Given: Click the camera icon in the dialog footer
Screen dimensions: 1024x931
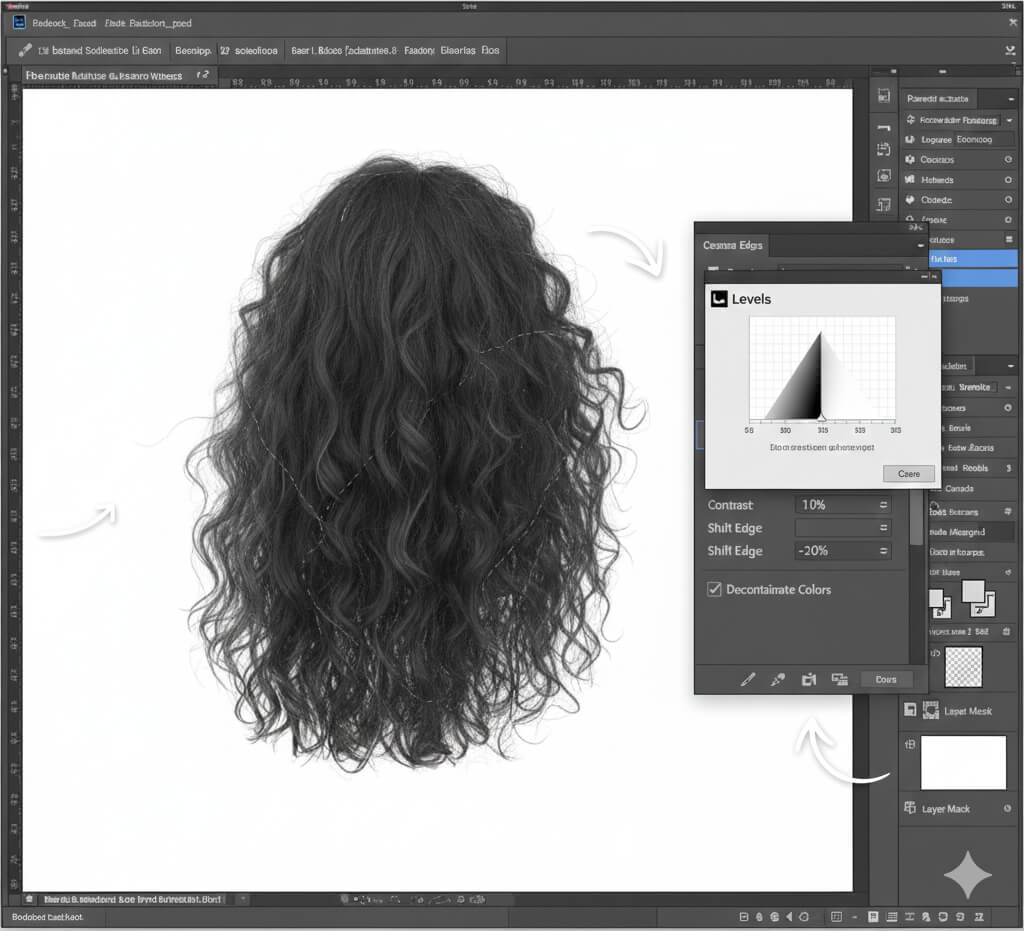Looking at the screenshot, I should [x=809, y=679].
